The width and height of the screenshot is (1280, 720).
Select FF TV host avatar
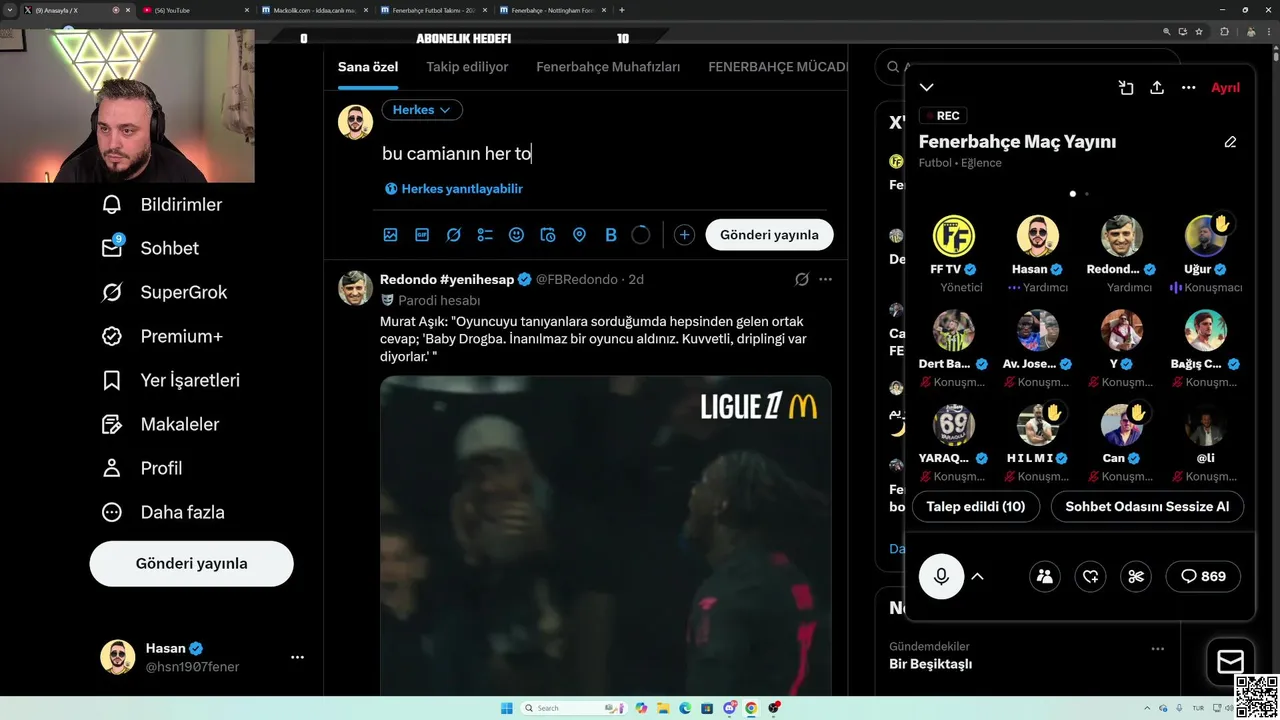pos(953,236)
